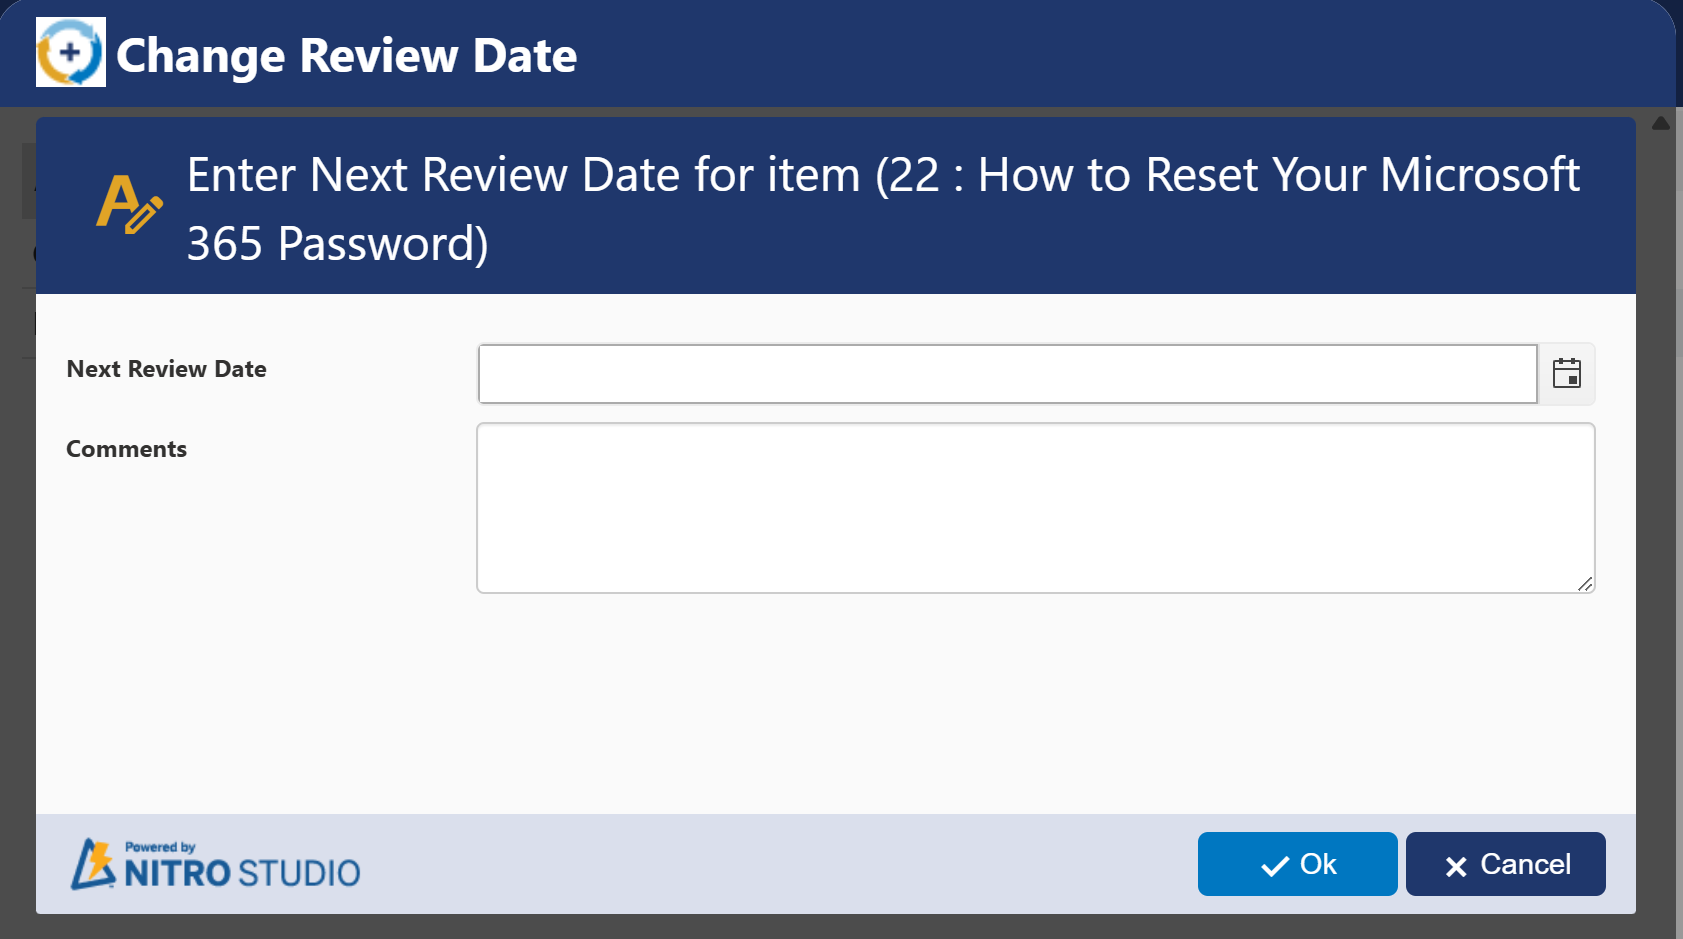Click empty dialog area below Comments
Image resolution: width=1683 pixels, height=939 pixels.
pos(835,700)
